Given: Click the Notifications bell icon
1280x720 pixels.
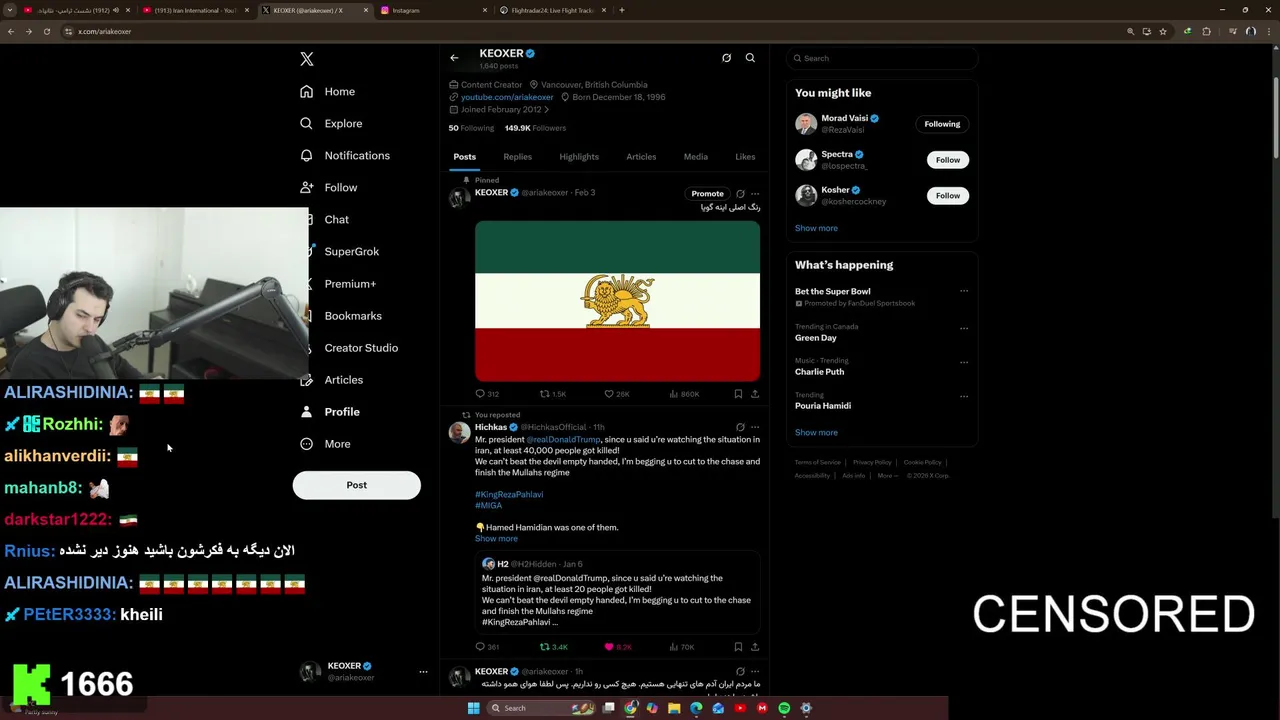Looking at the screenshot, I should coord(306,155).
